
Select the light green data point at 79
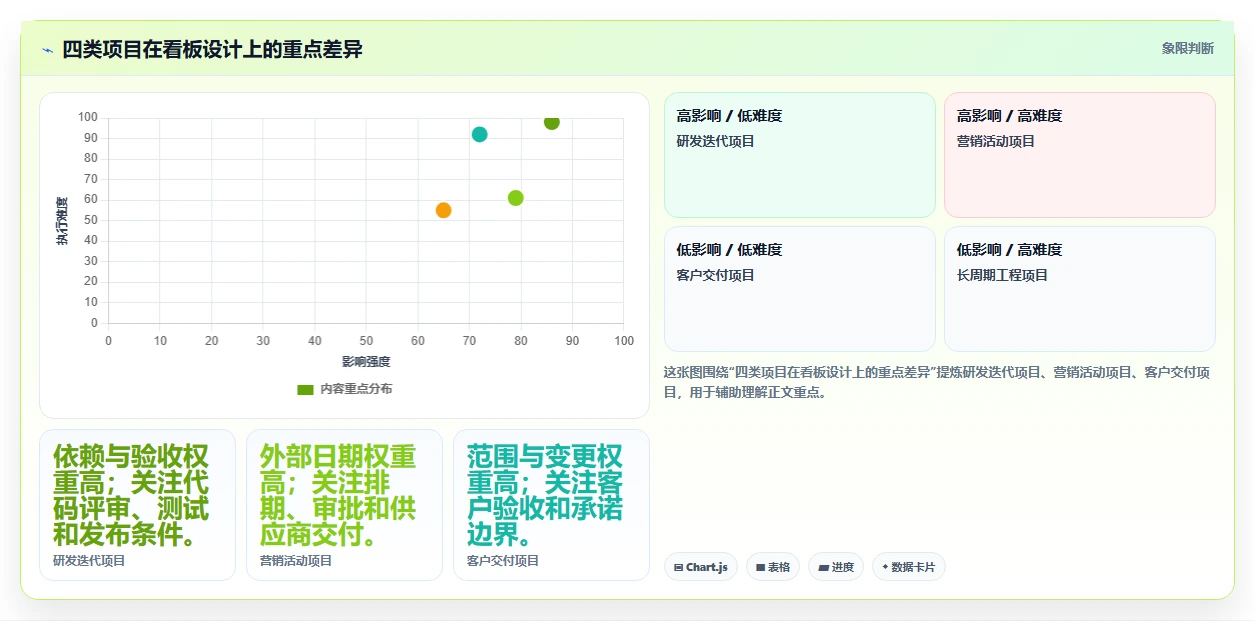(x=516, y=198)
